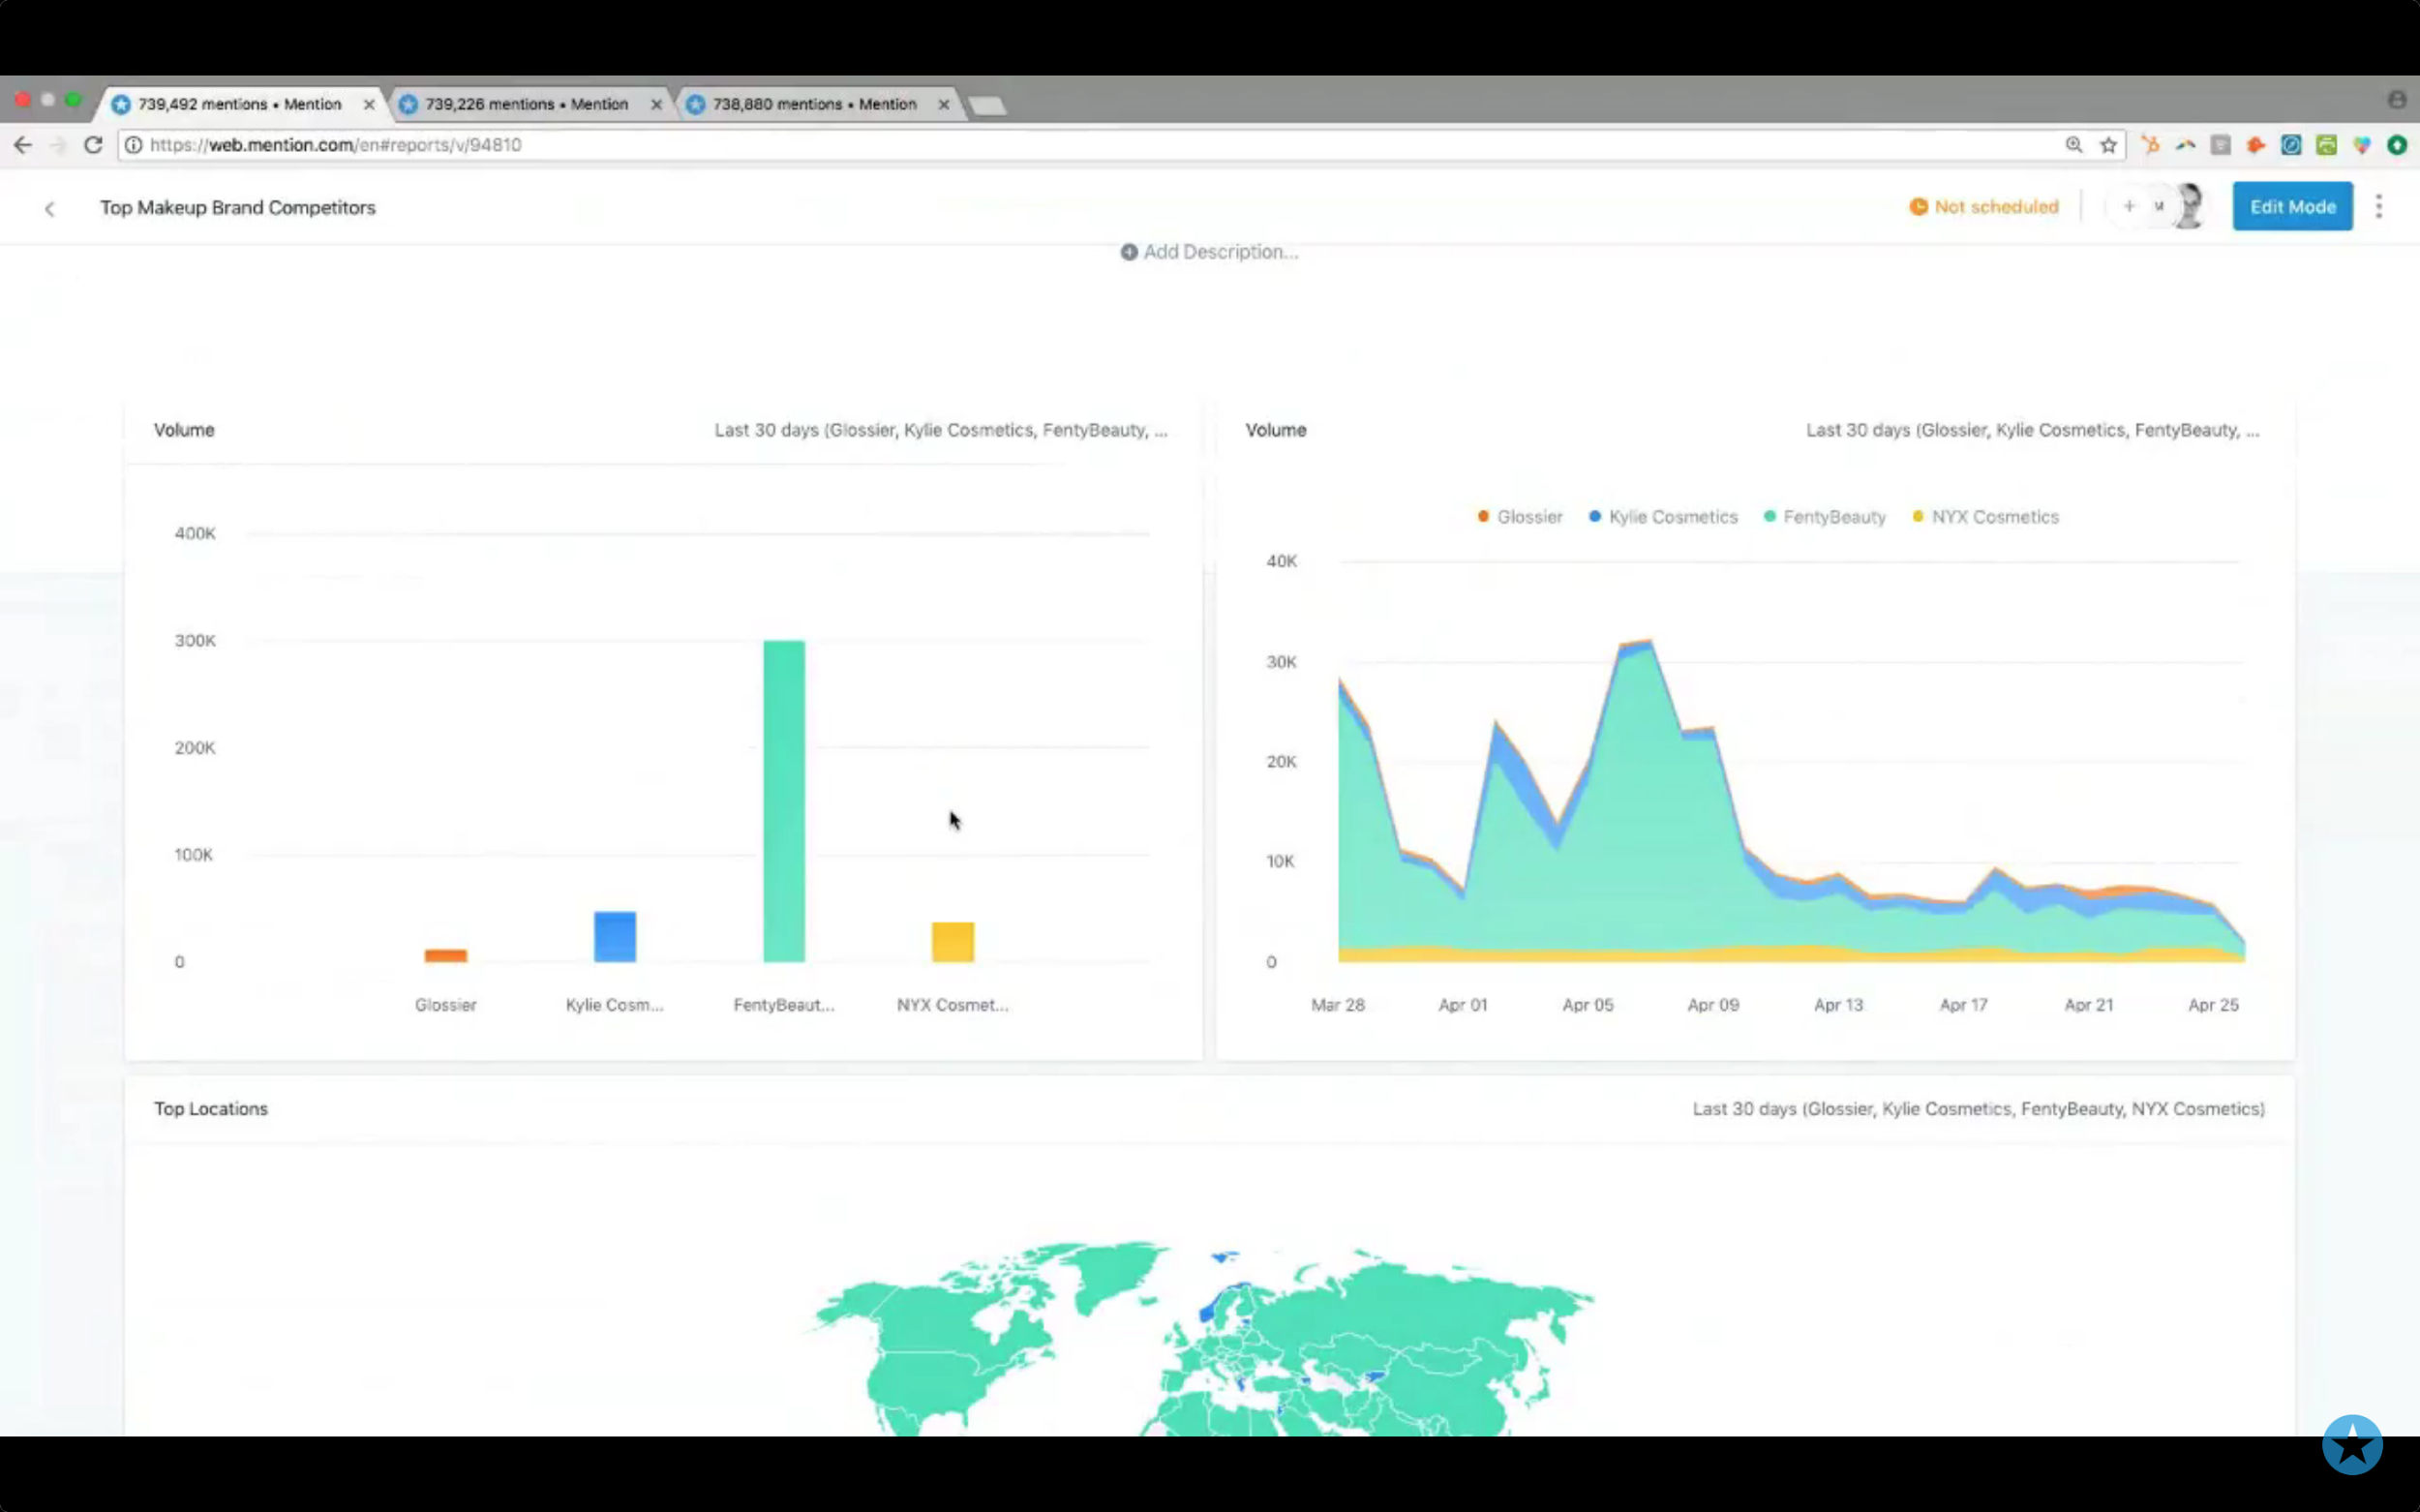Click the Mar 28 axis label
Image resolution: width=2420 pixels, height=1512 pixels.
[1338, 1005]
